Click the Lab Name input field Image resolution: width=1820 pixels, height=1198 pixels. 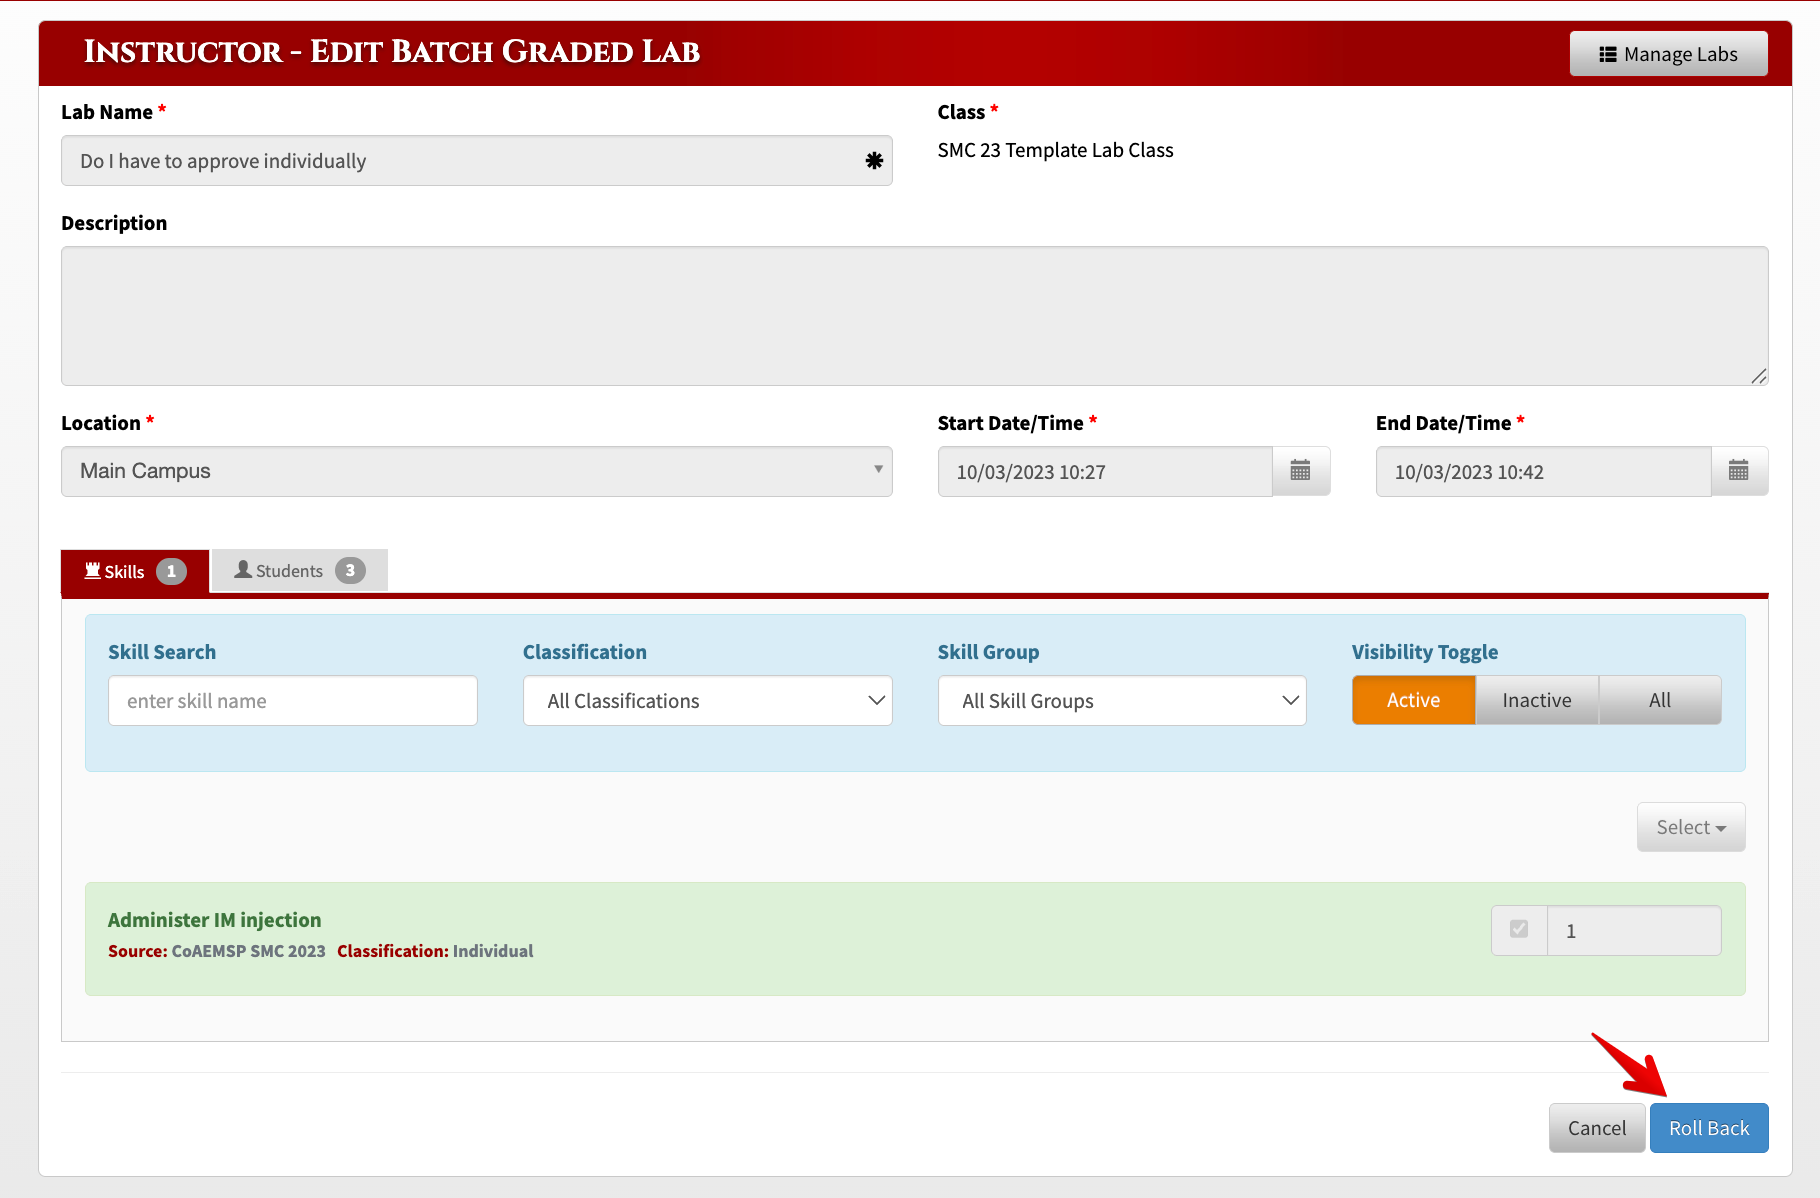[476, 161]
